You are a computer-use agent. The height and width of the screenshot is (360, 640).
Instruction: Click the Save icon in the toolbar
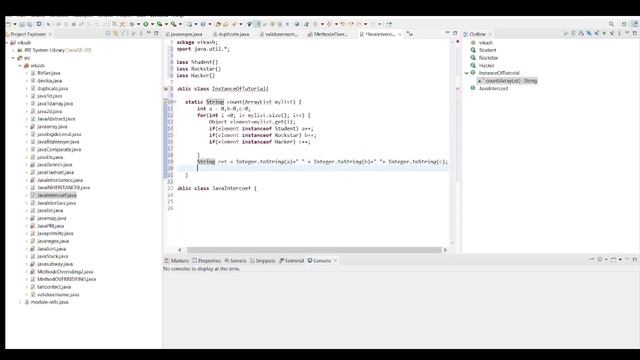(x=22, y=24)
